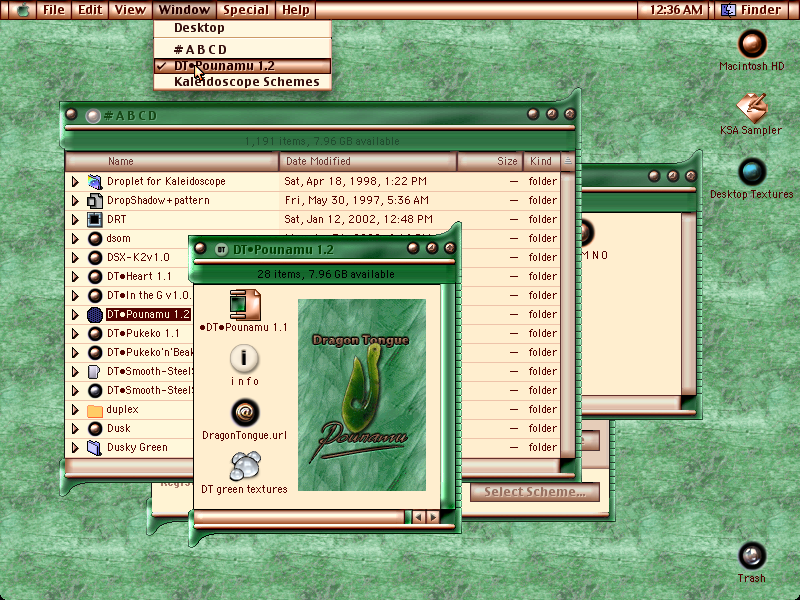This screenshot has width=800, height=600.
Task: Expand the dsom folder row
Action: 75,238
